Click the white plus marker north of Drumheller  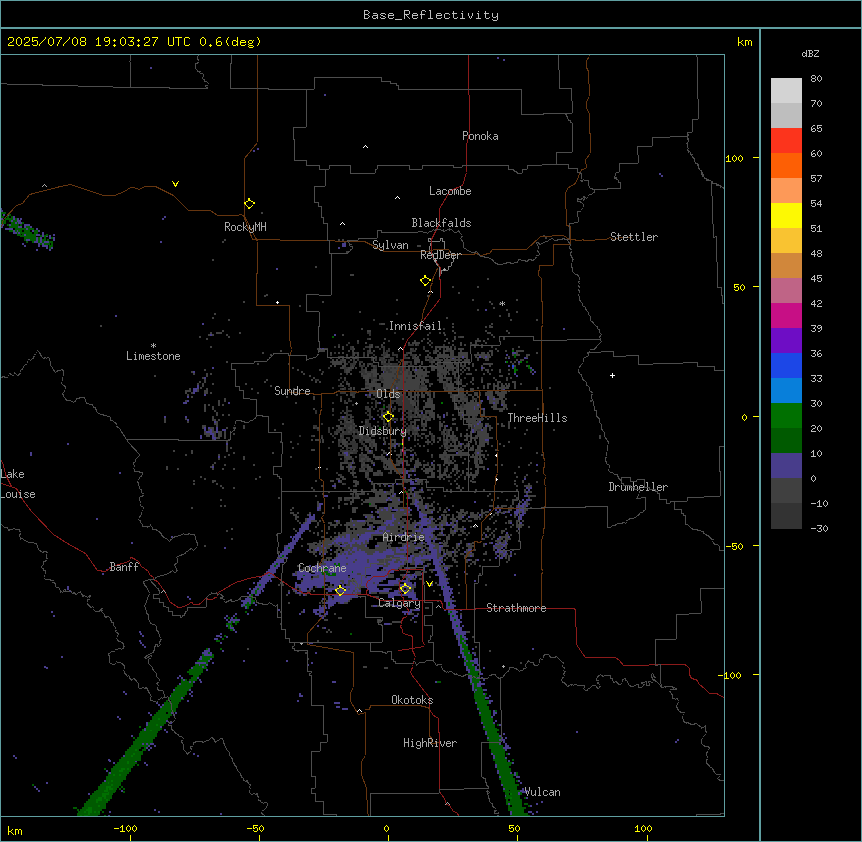612,375
